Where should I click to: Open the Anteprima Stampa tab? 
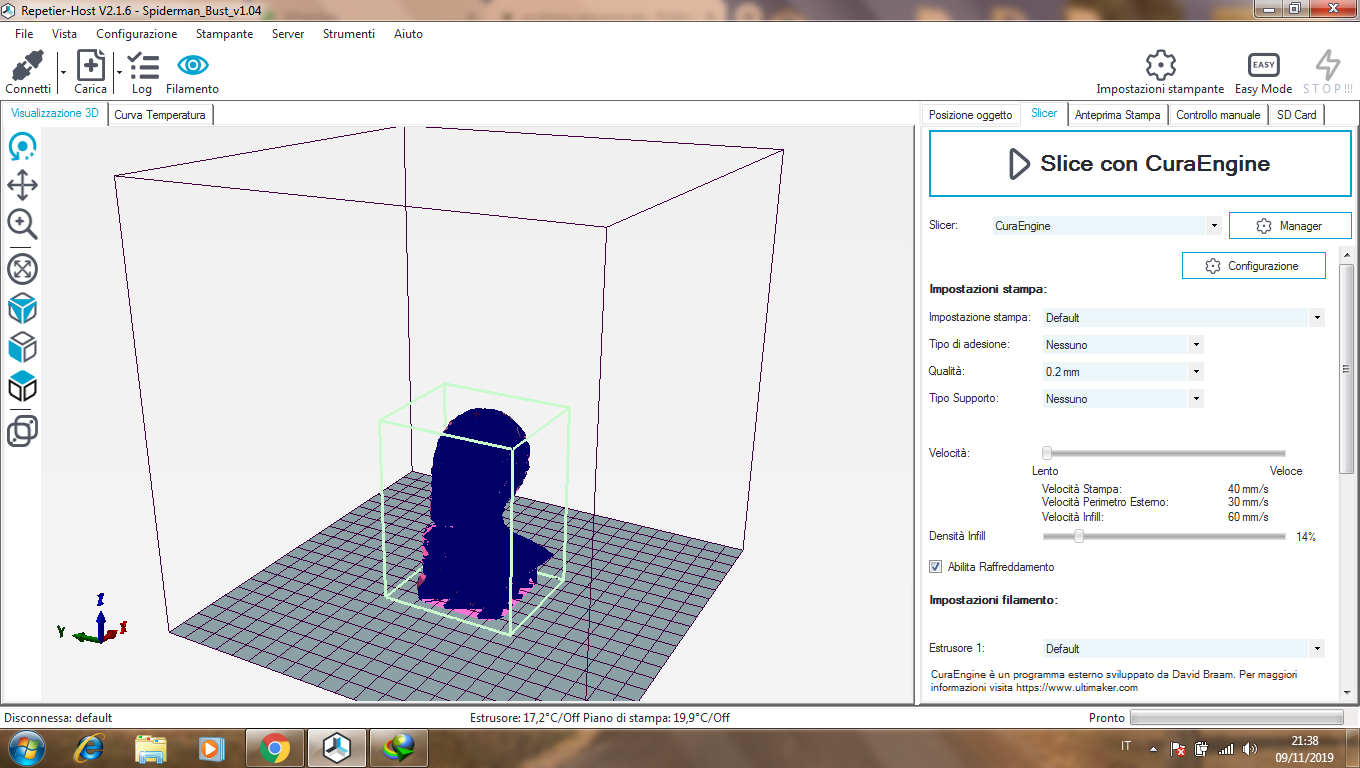click(1118, 115)
